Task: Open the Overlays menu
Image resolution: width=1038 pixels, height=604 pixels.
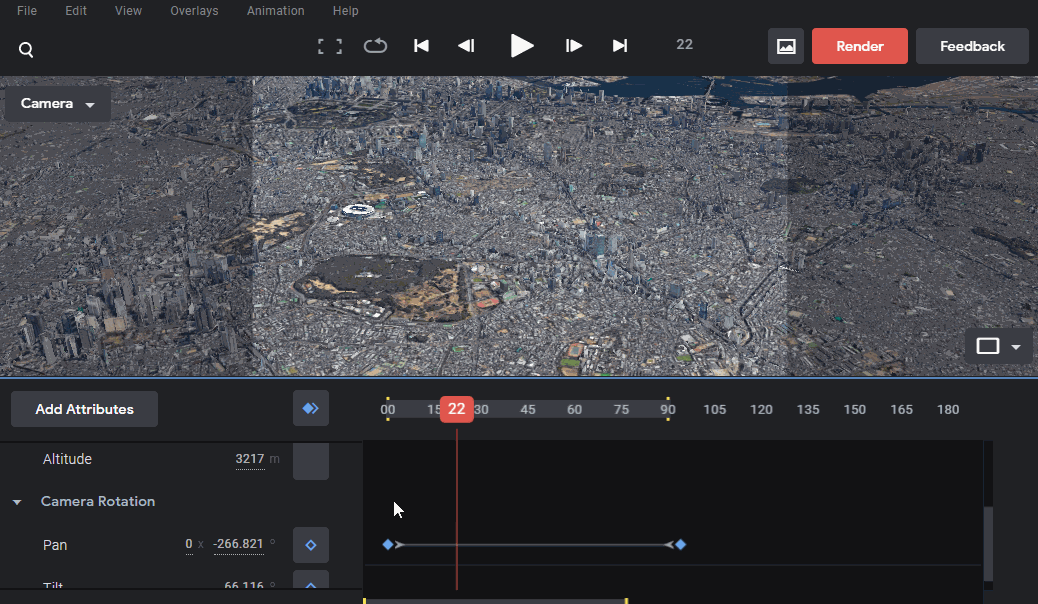Action: click(194, 11)
